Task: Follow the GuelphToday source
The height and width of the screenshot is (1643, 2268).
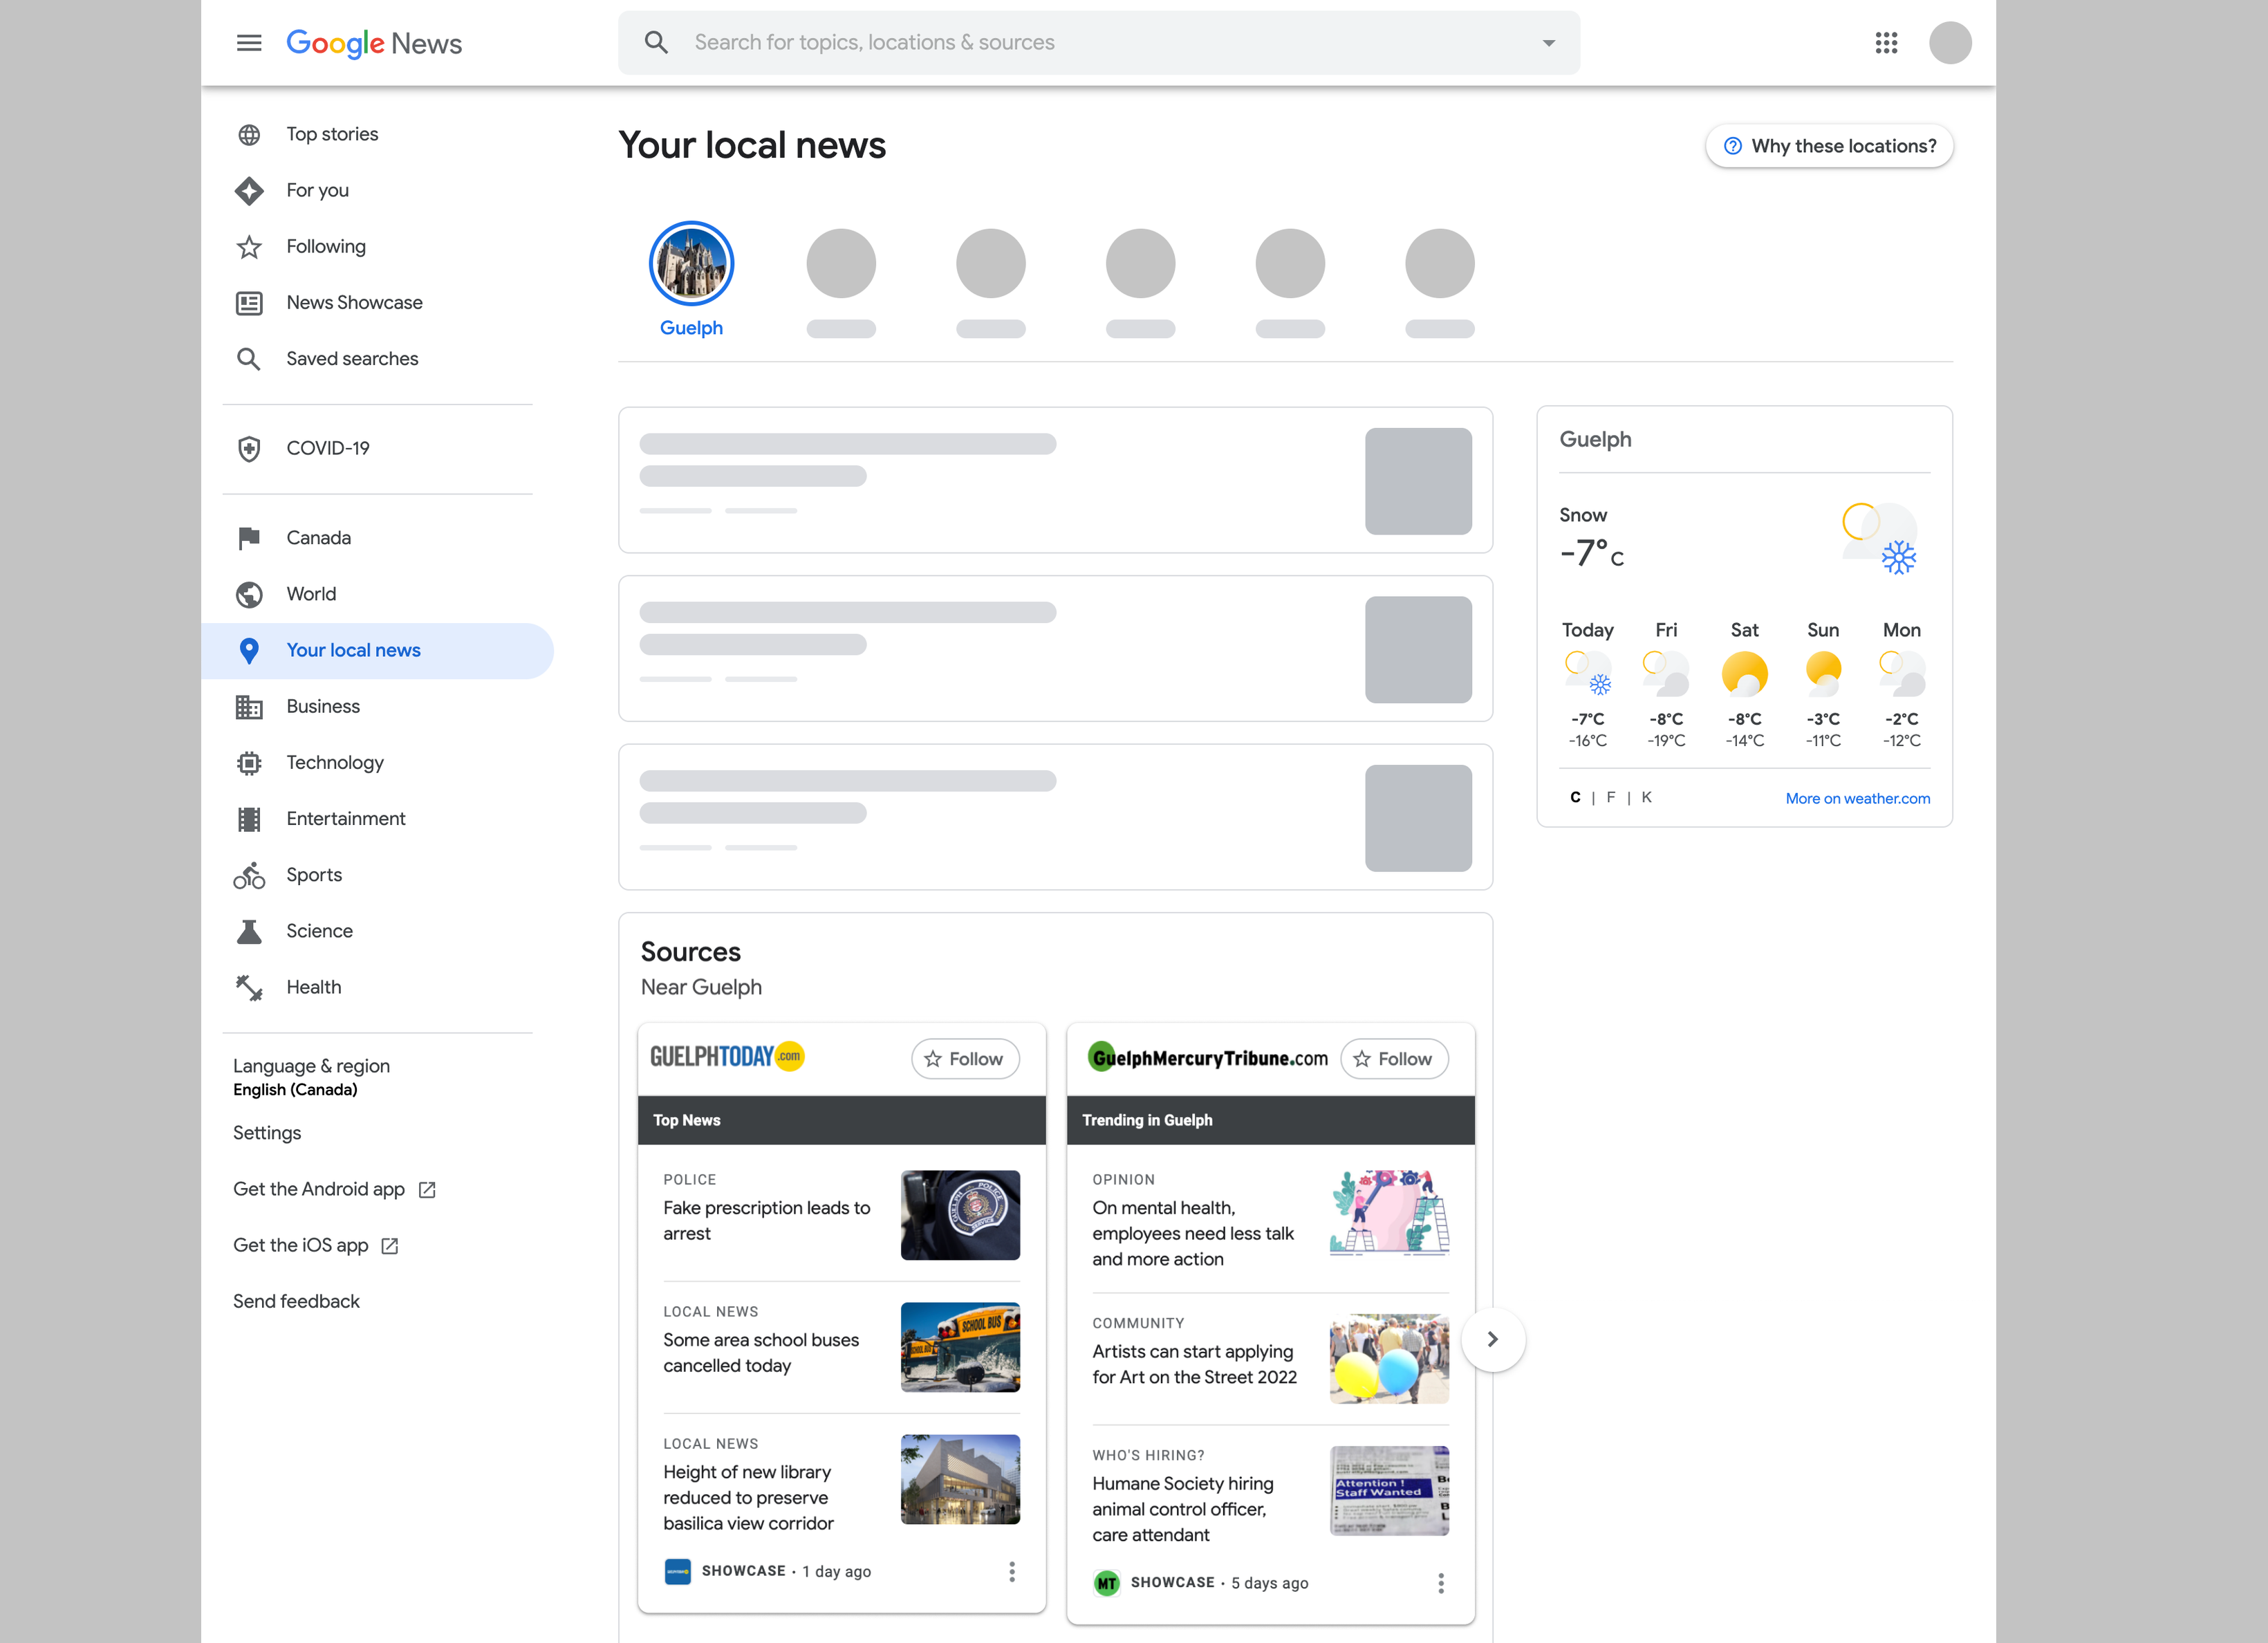Action: point(965,1059)
